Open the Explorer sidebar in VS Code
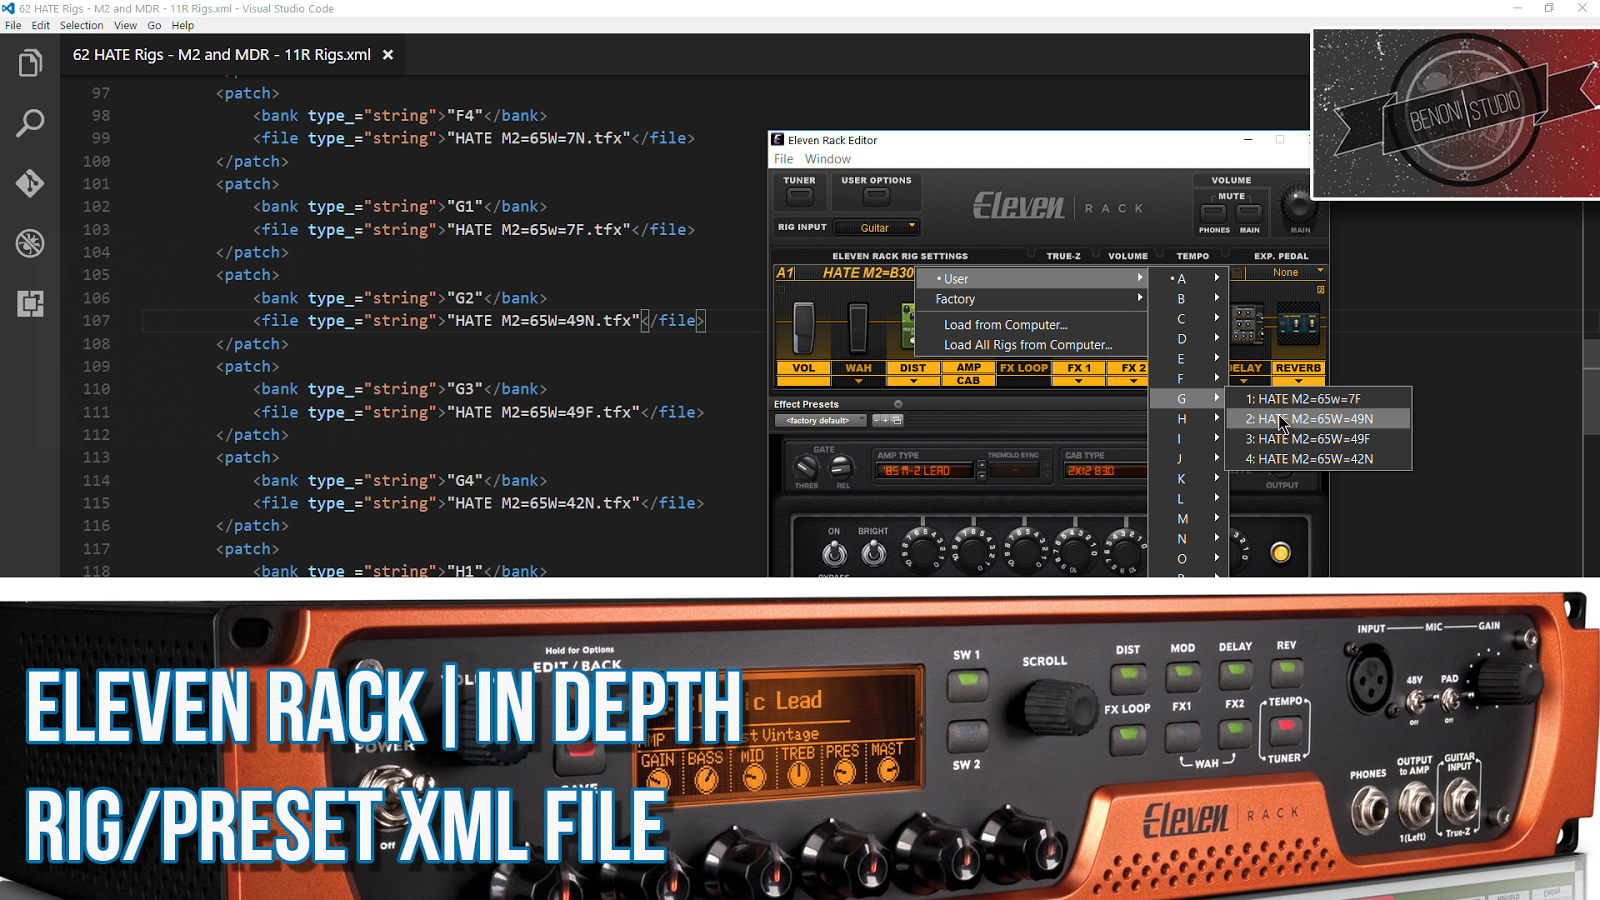Screen dimensions: 1600x900 pyautogui.click(x=29, y=62)
